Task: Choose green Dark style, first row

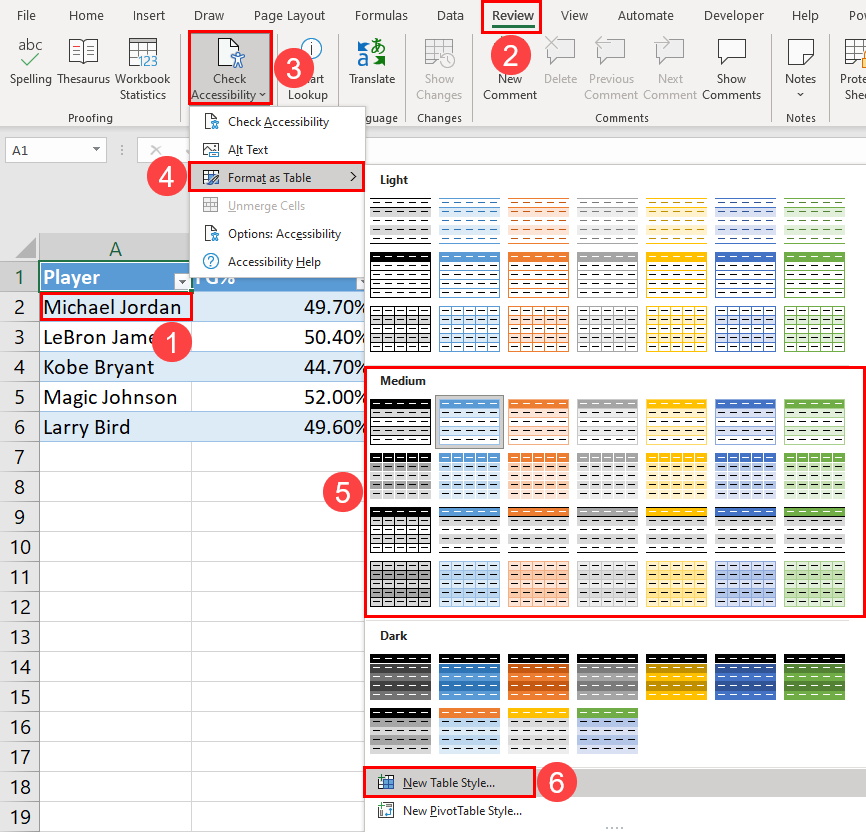Action: click(x=814, y=677)
